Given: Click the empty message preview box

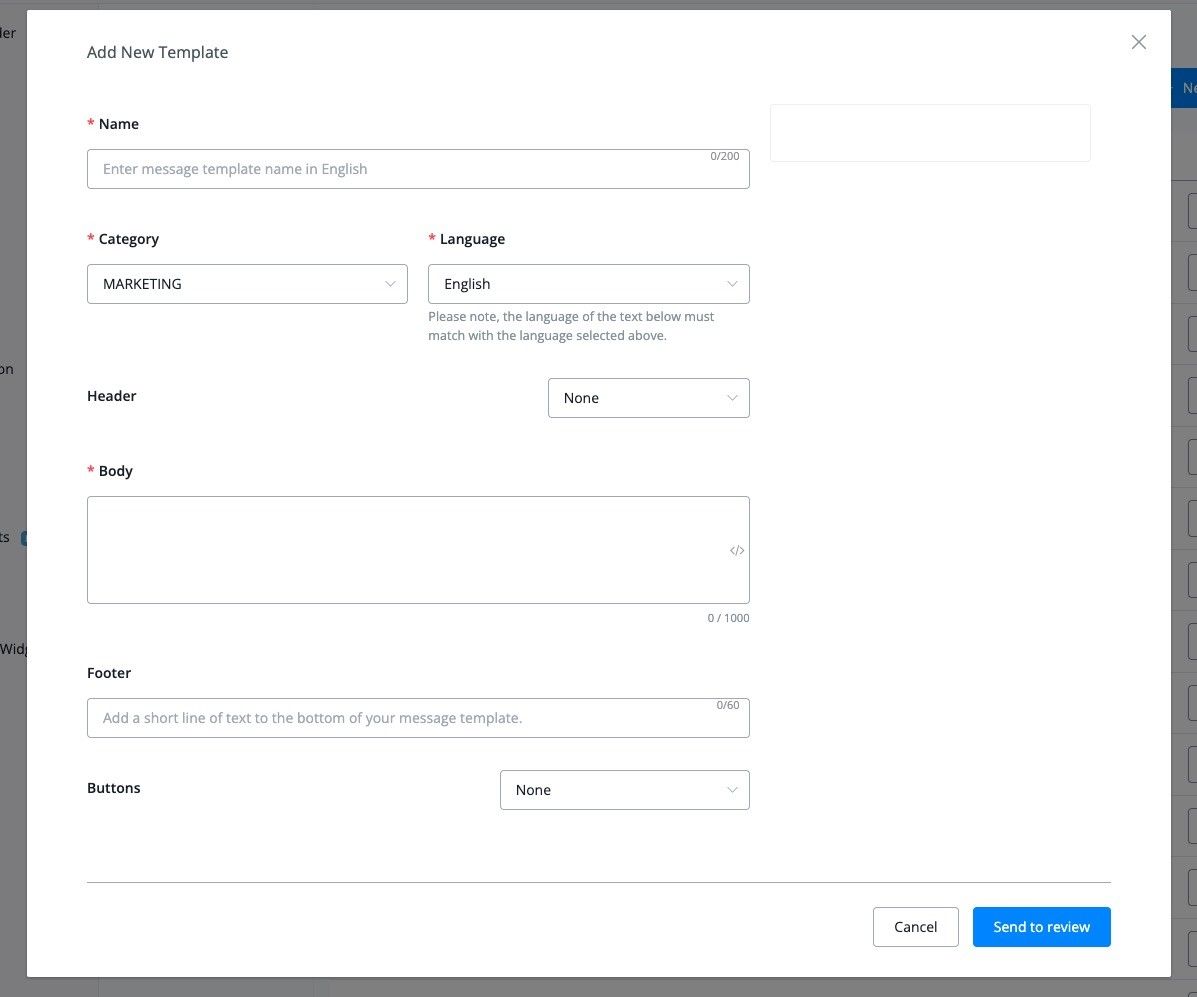Looking at the screenshot, I should click(x=929, y=133).
